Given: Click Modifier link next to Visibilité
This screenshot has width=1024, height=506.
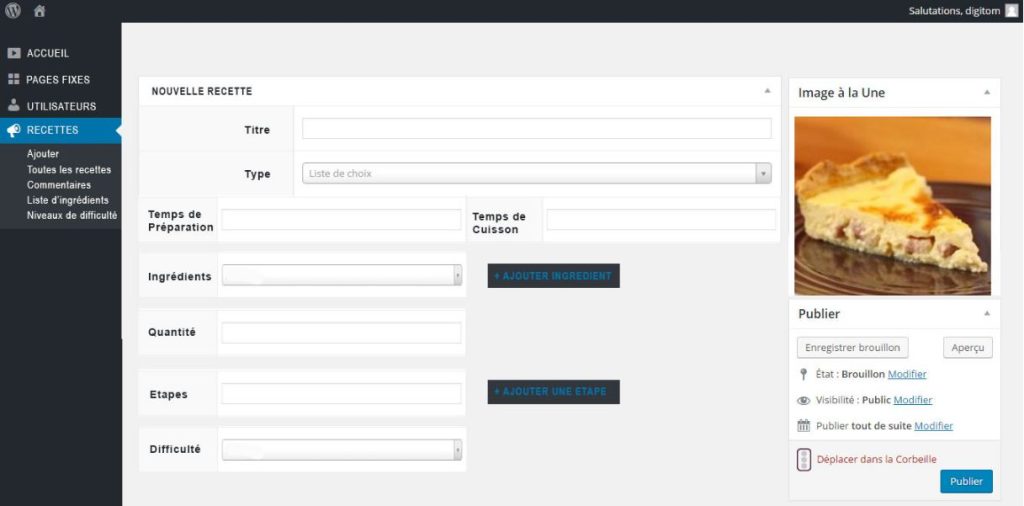Looking at the screenshot, I should [x=912, y=400].
